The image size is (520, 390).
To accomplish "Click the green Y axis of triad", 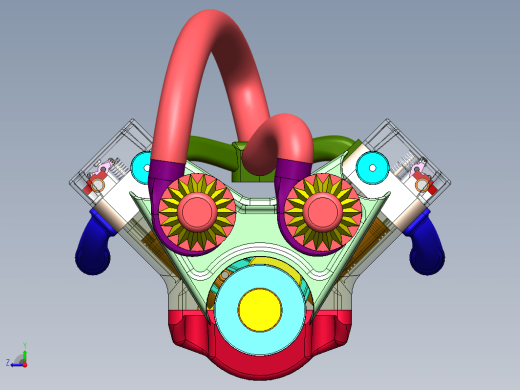I will (25, 354).
